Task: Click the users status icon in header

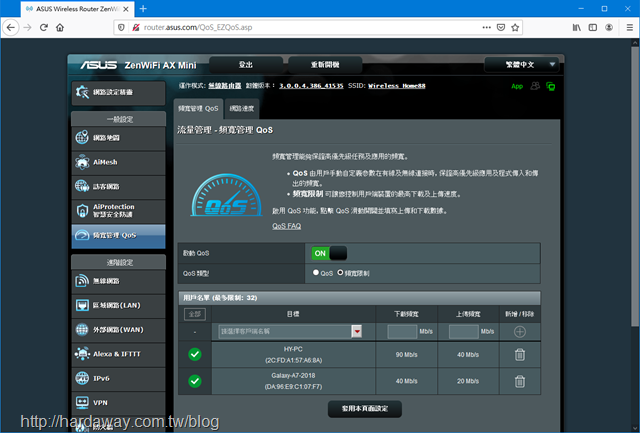Action: click(x=535, y=86)
